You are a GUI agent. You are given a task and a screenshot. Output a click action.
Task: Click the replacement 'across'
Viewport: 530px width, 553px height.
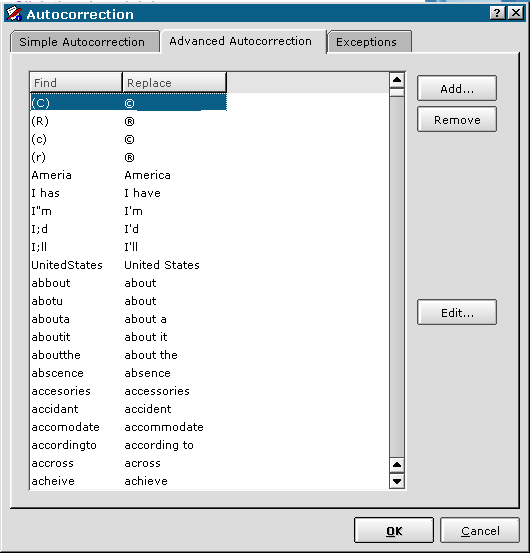(142, 463)
